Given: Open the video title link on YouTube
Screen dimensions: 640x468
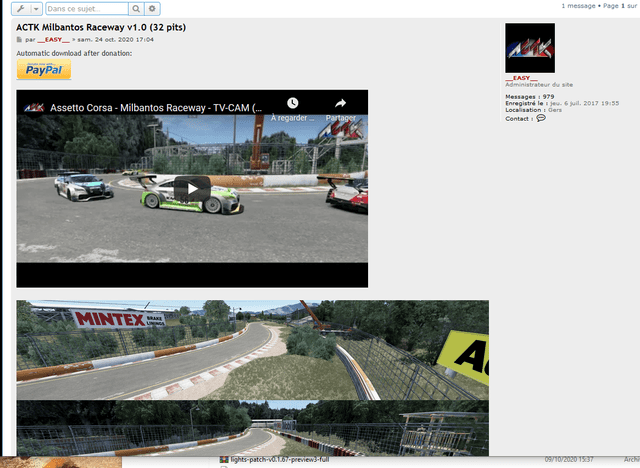Looking at the screenshot, I should tap(156, 106).
